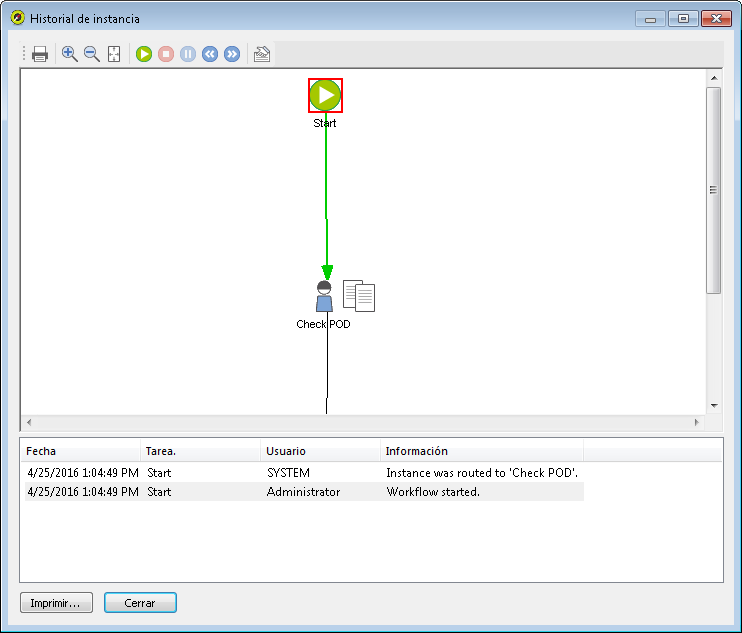
Task: Sort by the Fecha column header
Action: tap(80, 451)
